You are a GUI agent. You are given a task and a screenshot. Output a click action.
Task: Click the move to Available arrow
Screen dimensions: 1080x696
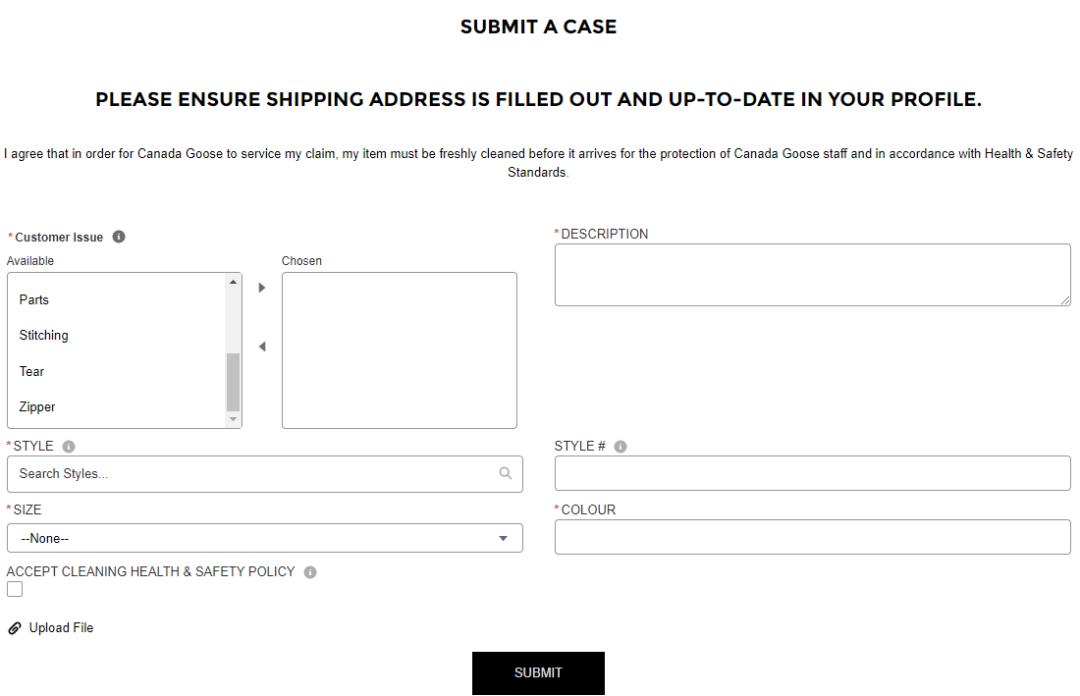[x=262, y=347]
